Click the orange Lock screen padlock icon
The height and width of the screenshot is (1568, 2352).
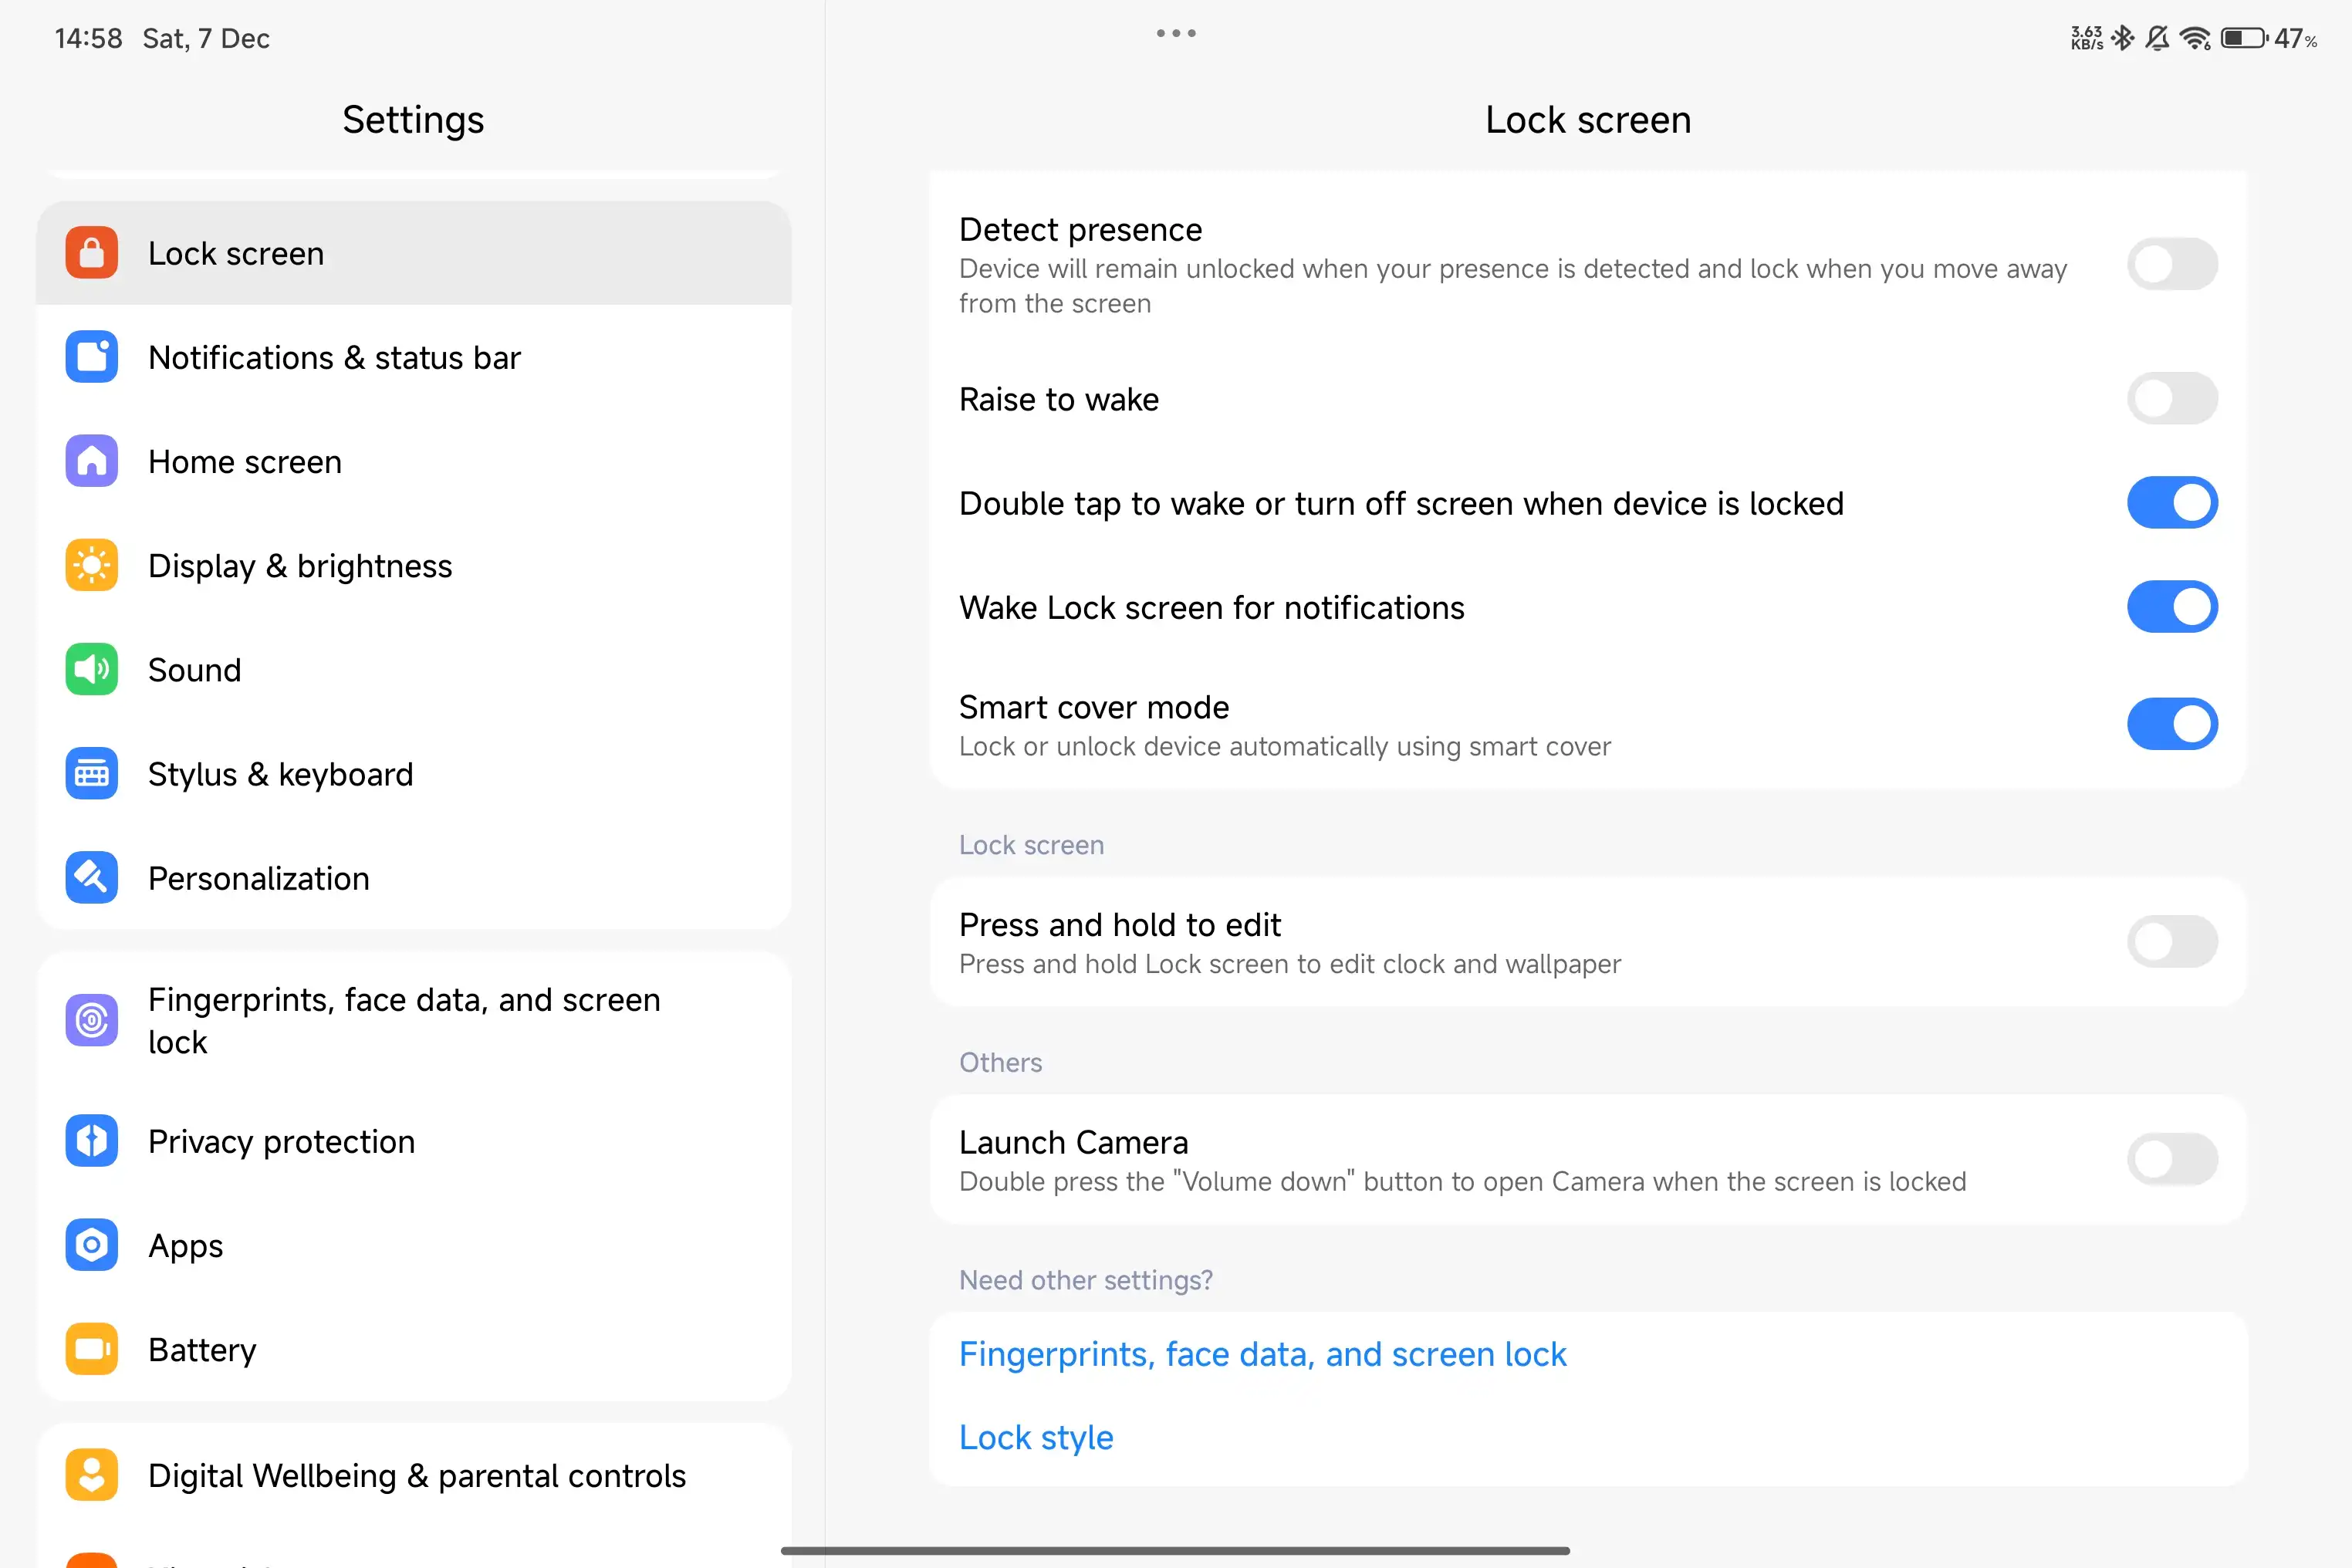coord(91,253)
